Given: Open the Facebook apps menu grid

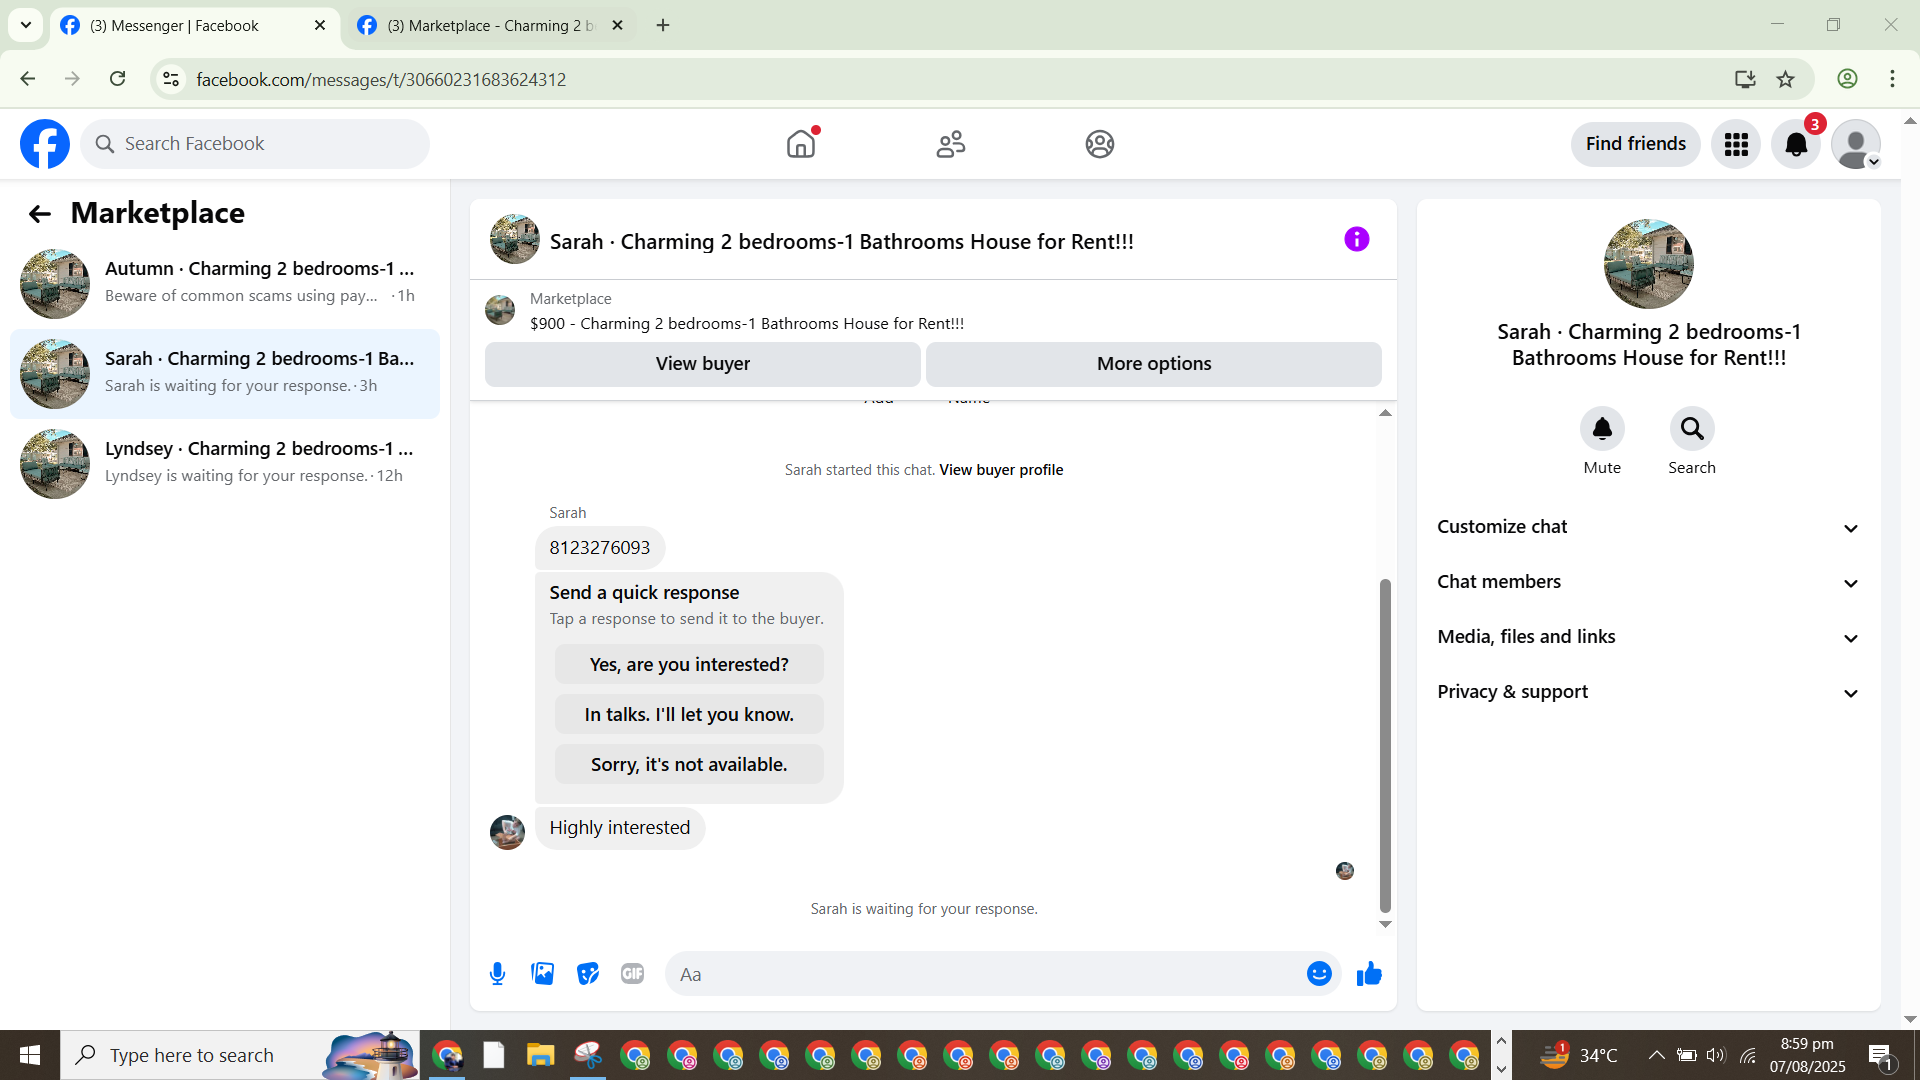Looking at the screenshot, I should pos(1736,144).
